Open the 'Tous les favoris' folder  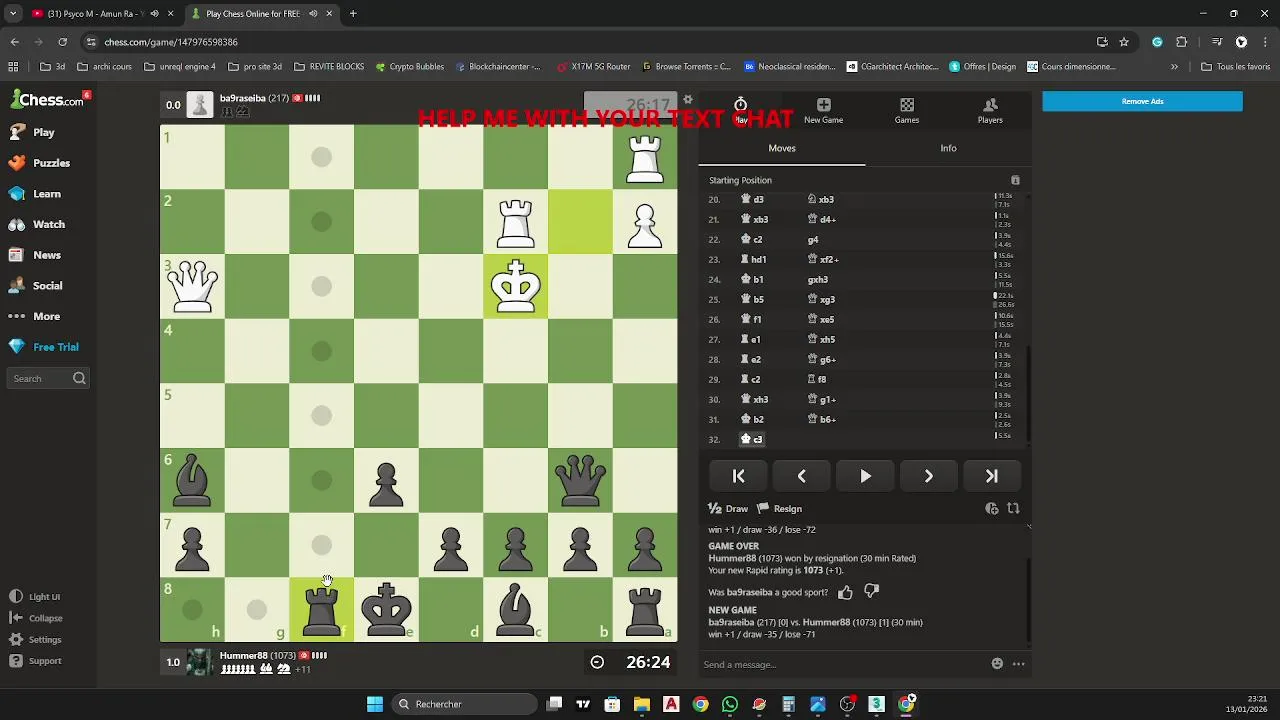[x=1236, y=67]
